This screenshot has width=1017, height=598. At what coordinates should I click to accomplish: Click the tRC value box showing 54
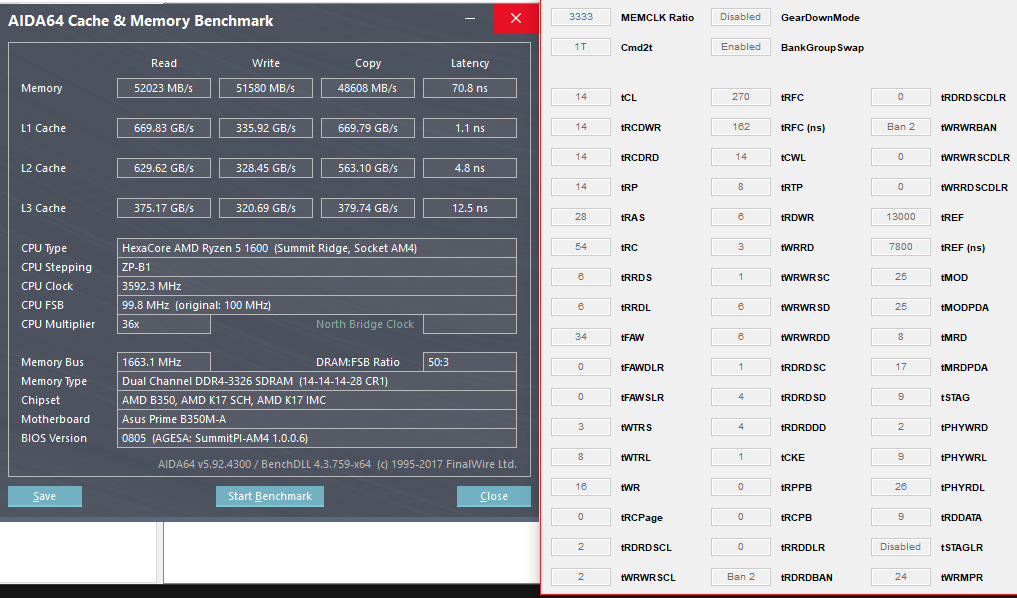point(580,246)
